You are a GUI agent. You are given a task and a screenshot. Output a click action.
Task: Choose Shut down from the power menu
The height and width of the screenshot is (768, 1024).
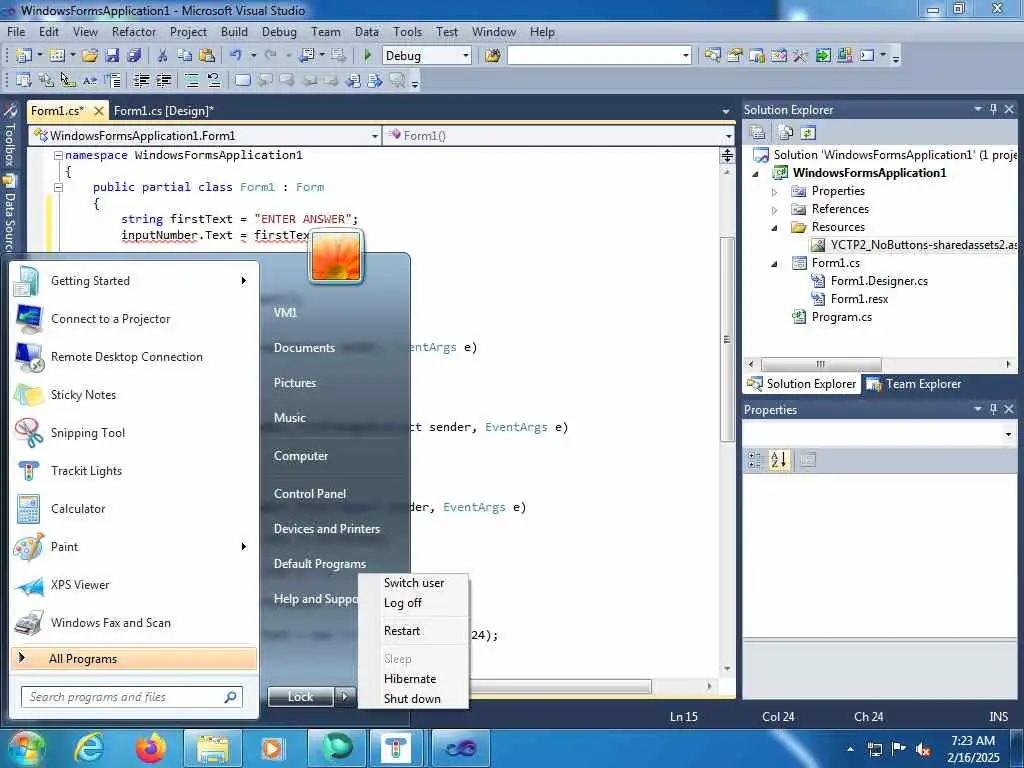412,699
